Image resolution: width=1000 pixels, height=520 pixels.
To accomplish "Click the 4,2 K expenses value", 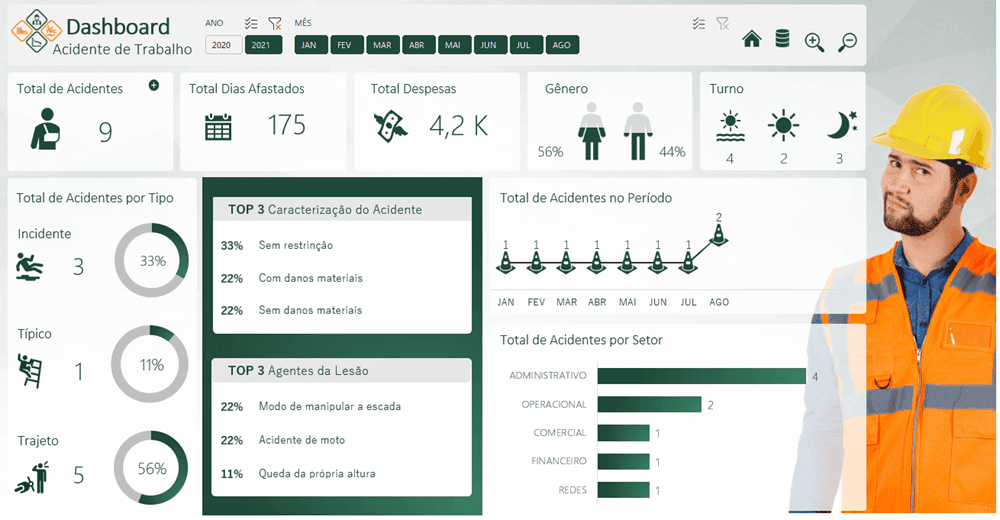I will [459, 126].
